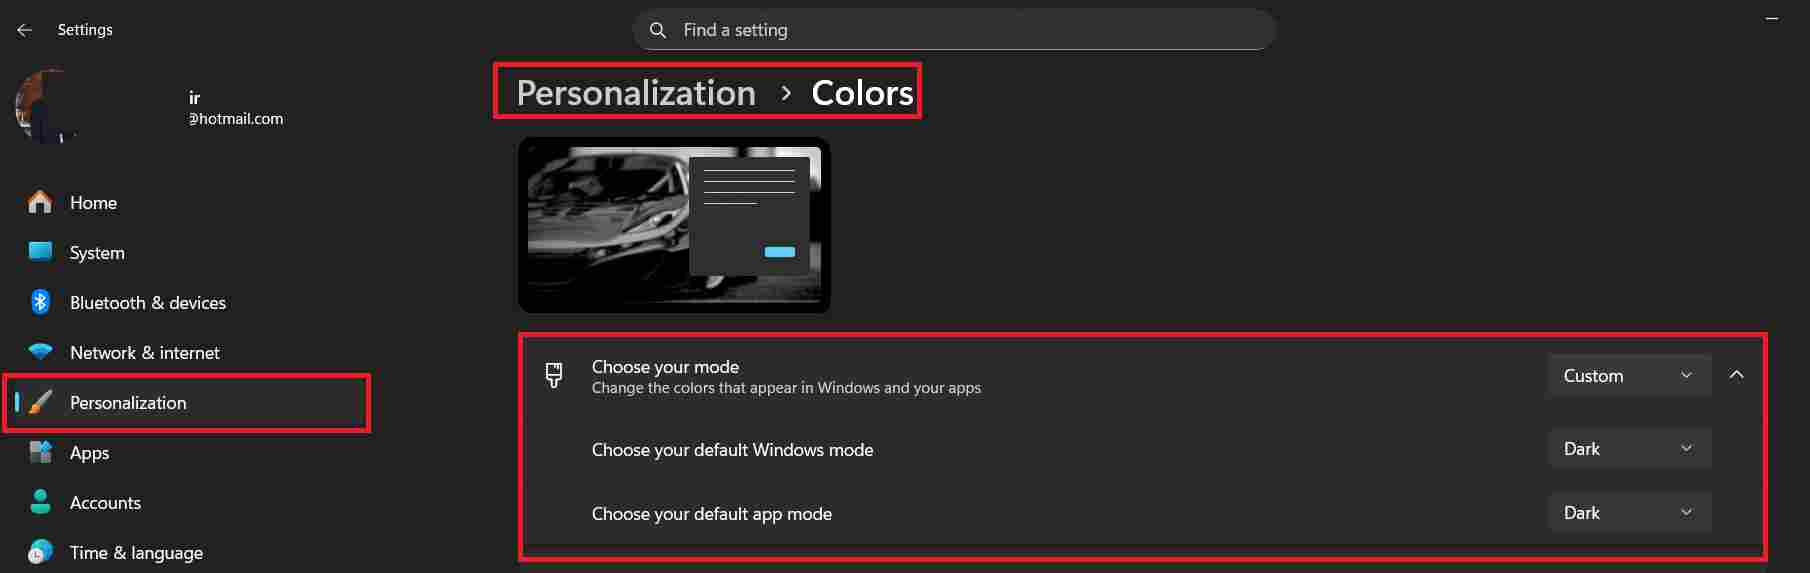Go to System settings
The image size is (1810, 573).
click(186, 252)
